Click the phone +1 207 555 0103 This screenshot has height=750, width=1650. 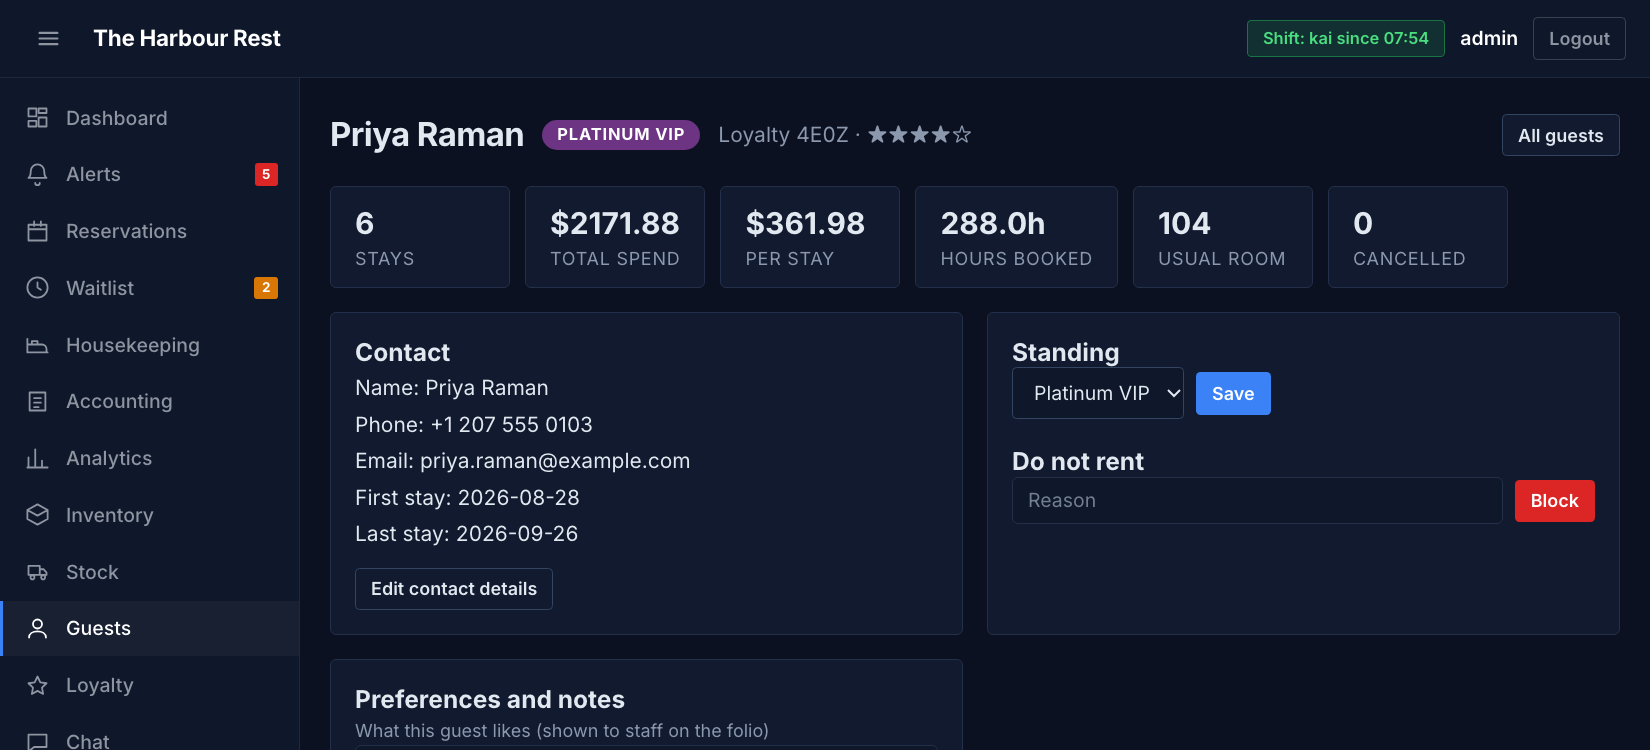tap(511, 425)
